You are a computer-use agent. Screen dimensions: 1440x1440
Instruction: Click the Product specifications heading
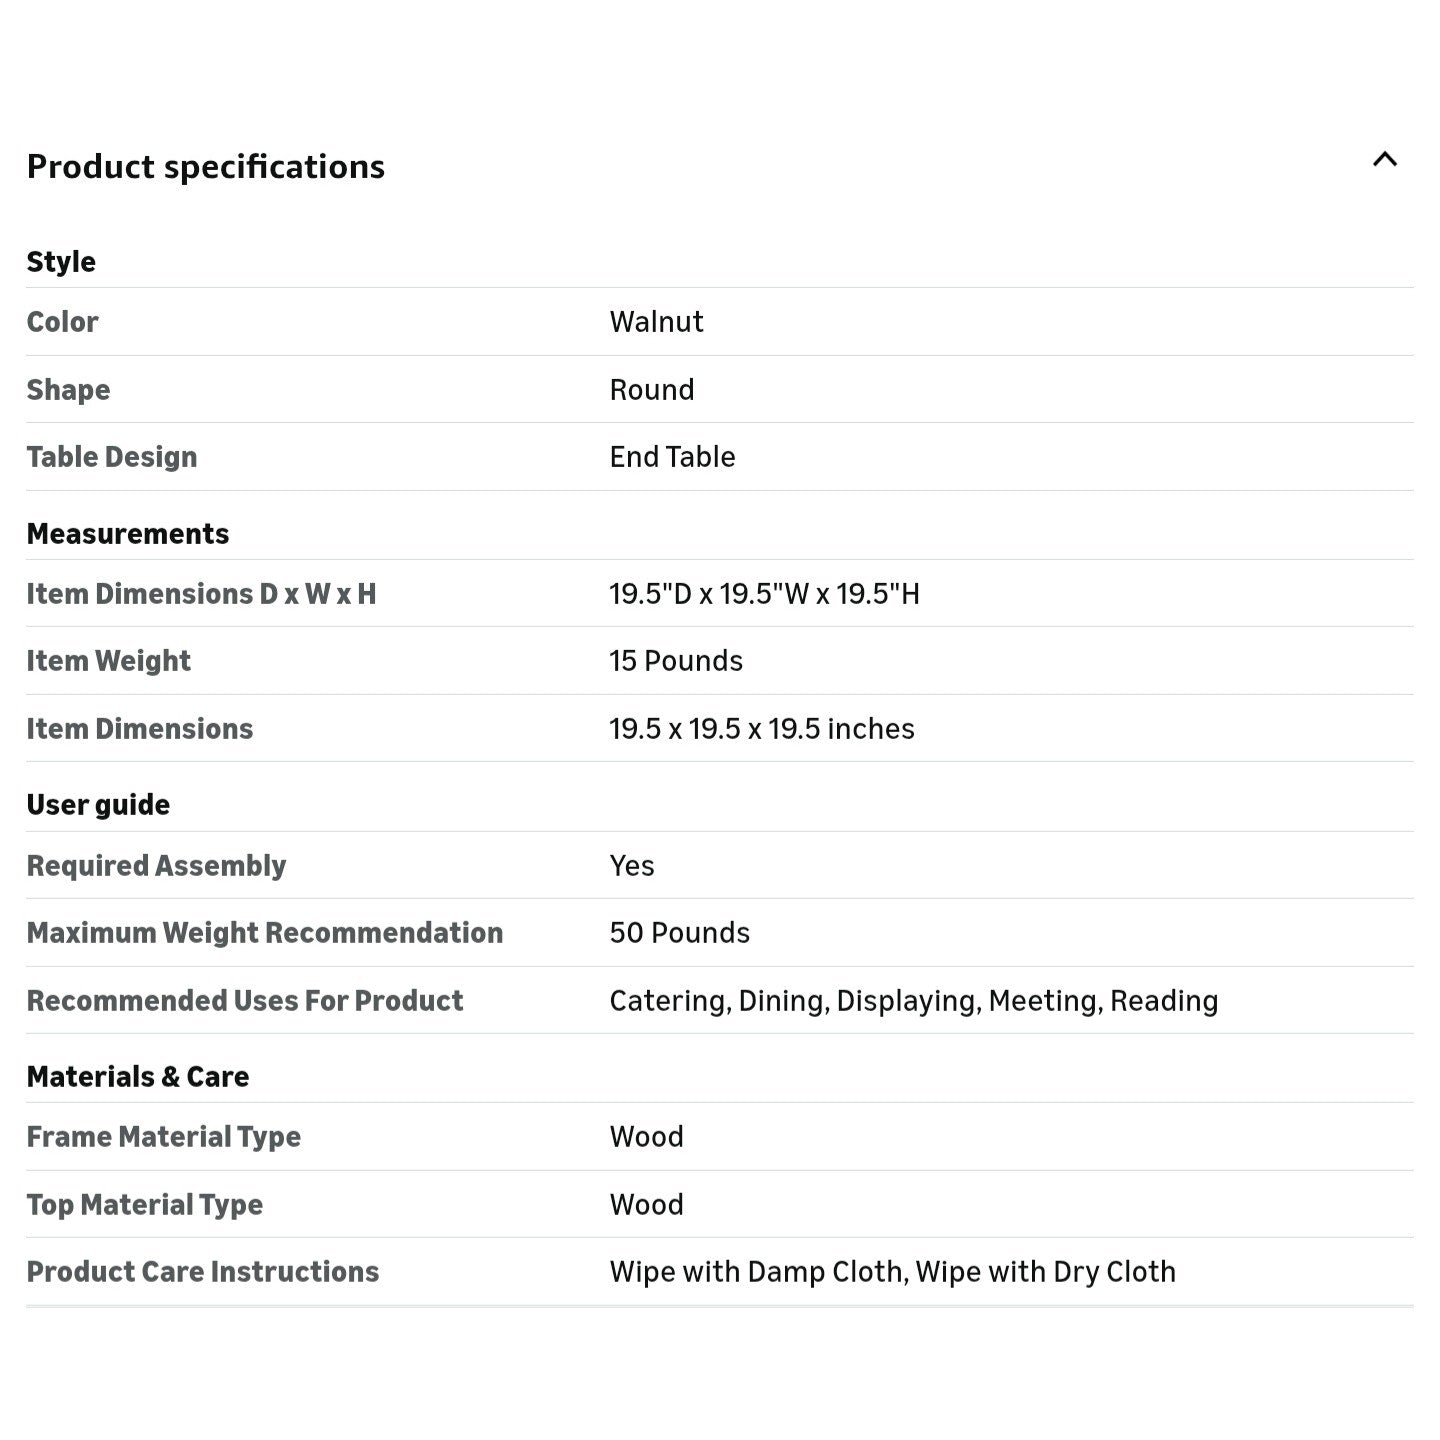click(205, 166)
